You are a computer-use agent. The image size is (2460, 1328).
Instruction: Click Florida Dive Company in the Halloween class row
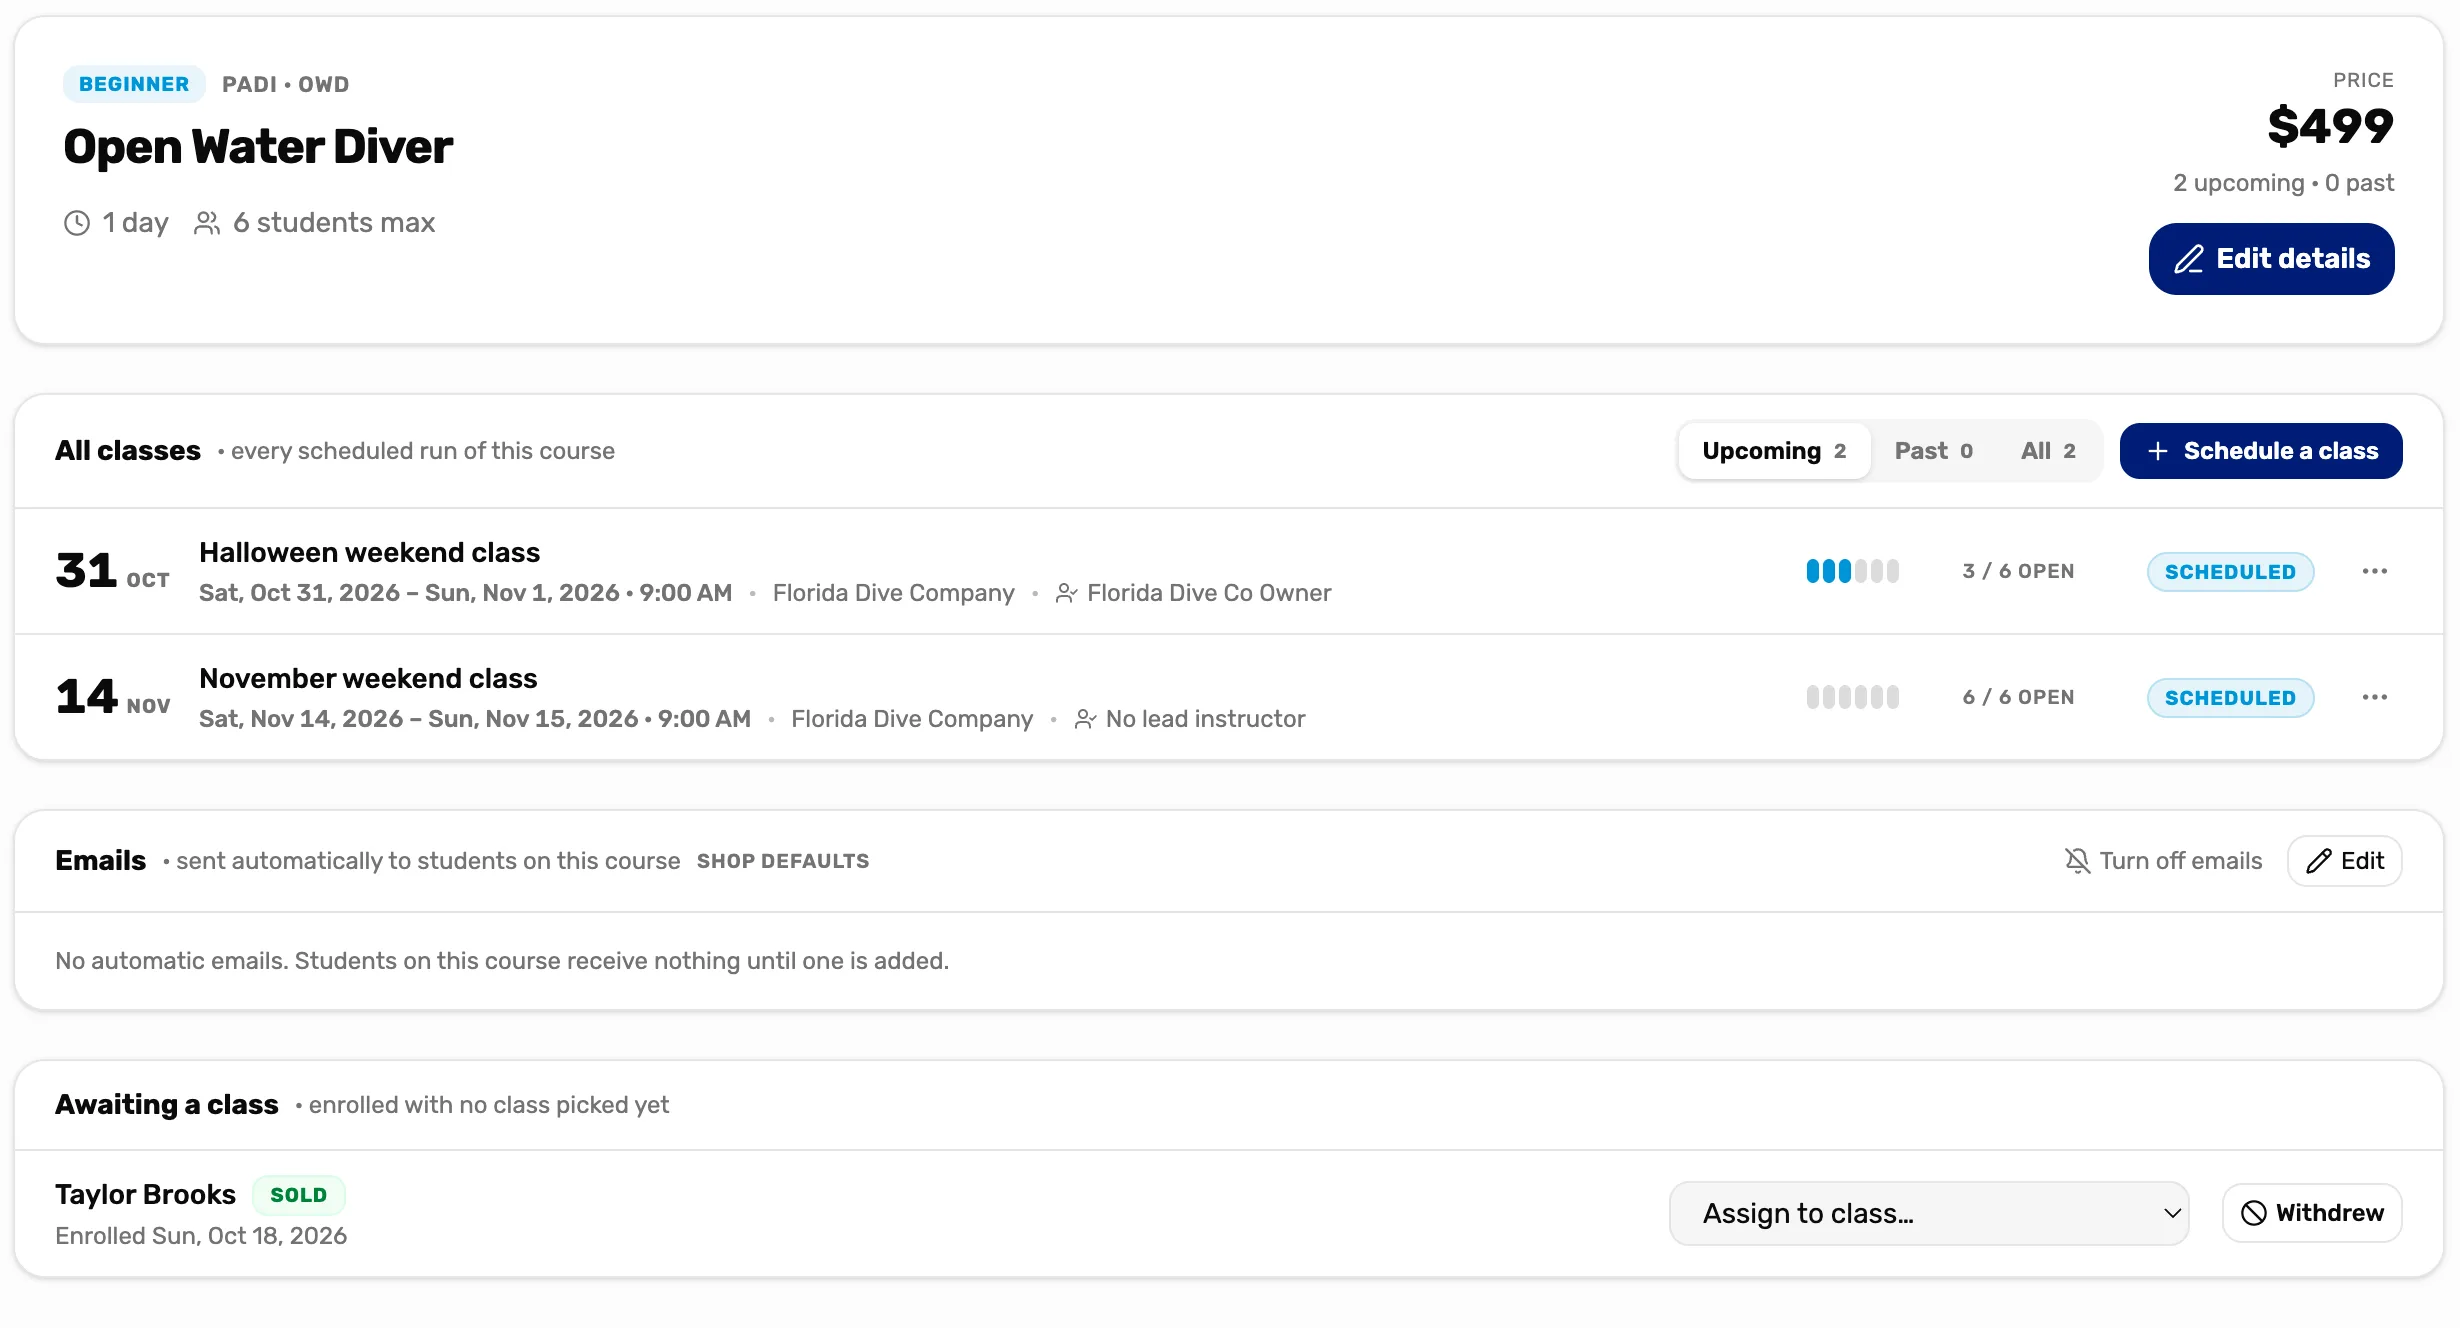[894, 593]
